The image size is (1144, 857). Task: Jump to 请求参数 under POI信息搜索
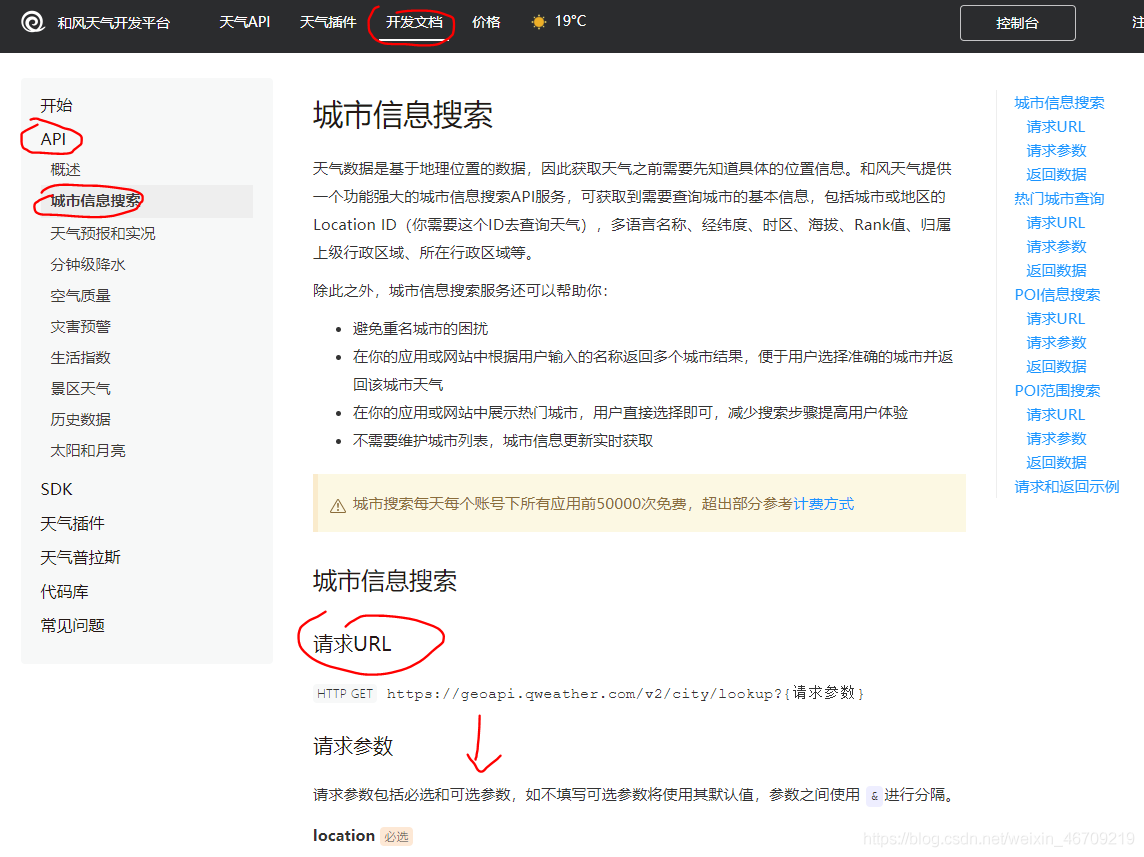tap(1056, 343)
